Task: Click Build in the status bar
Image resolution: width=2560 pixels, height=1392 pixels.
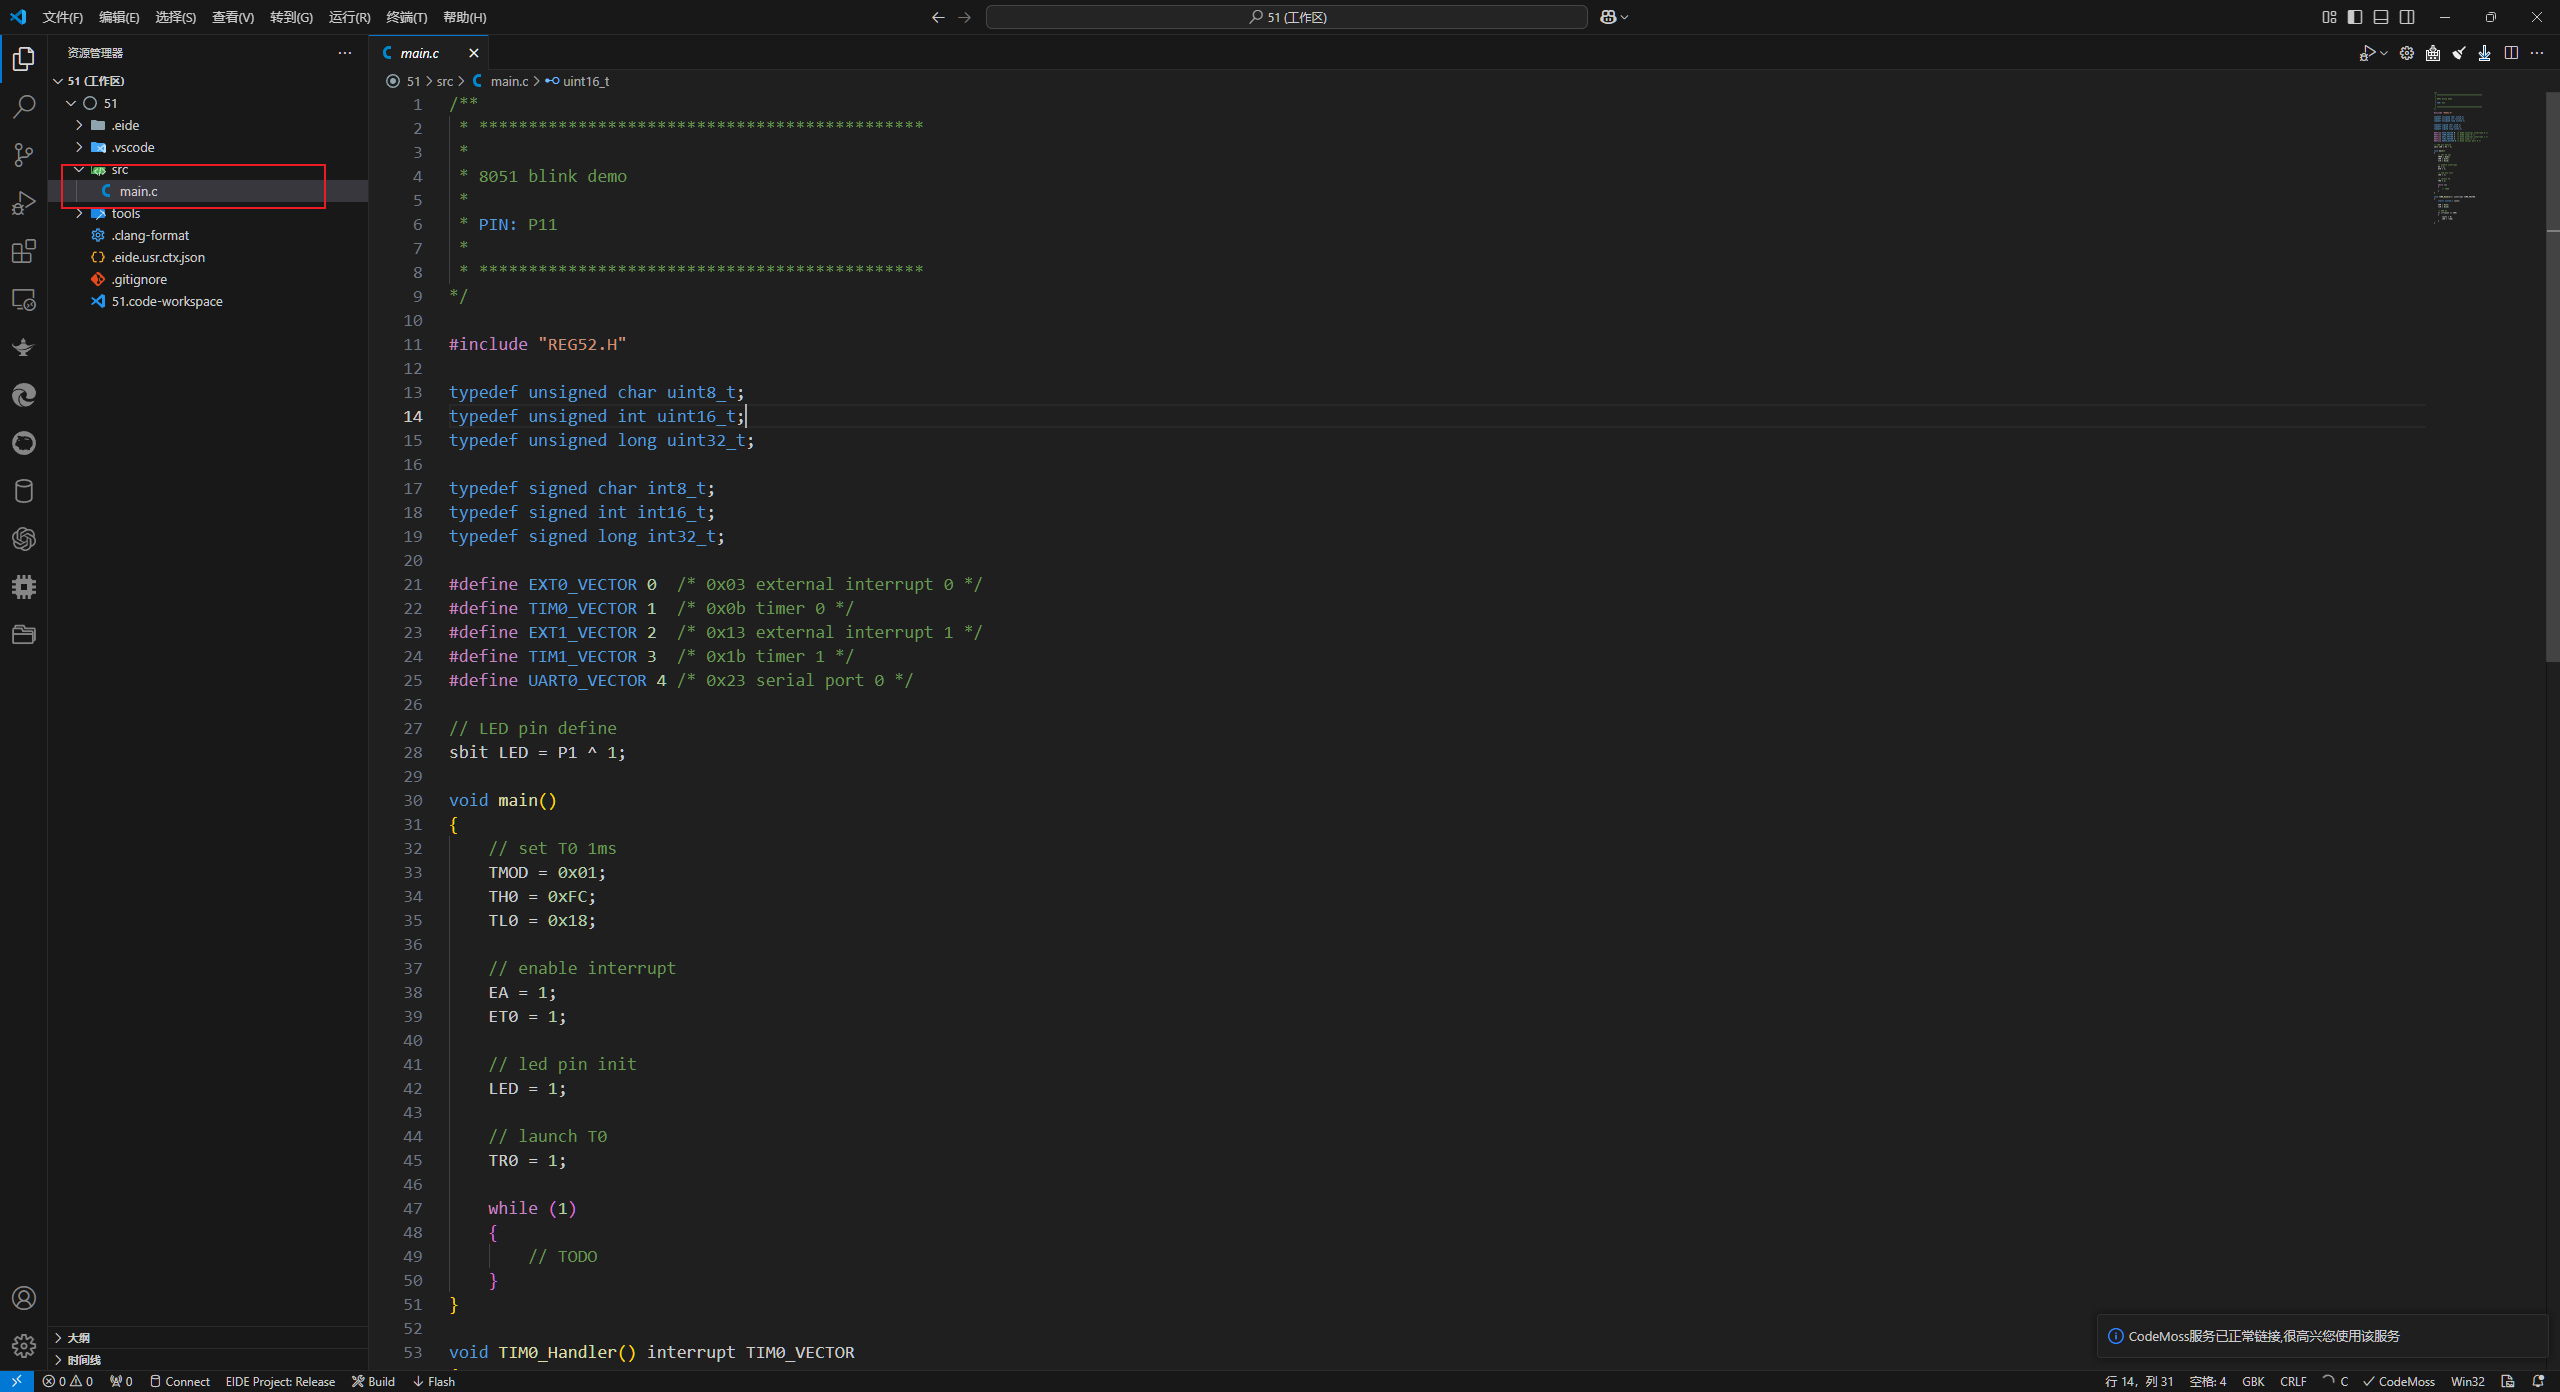Action: (373, 1381)
